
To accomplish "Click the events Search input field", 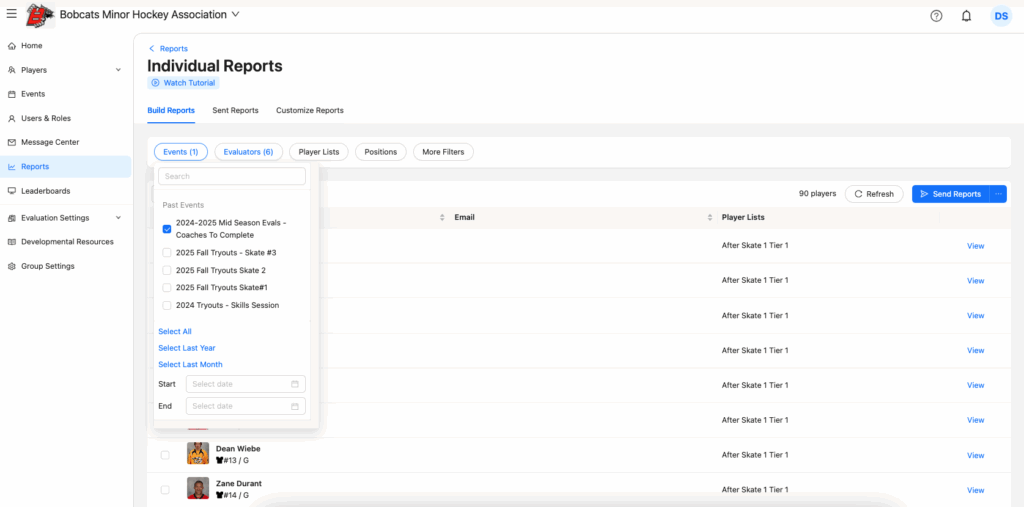I will [x=232, y=176].
